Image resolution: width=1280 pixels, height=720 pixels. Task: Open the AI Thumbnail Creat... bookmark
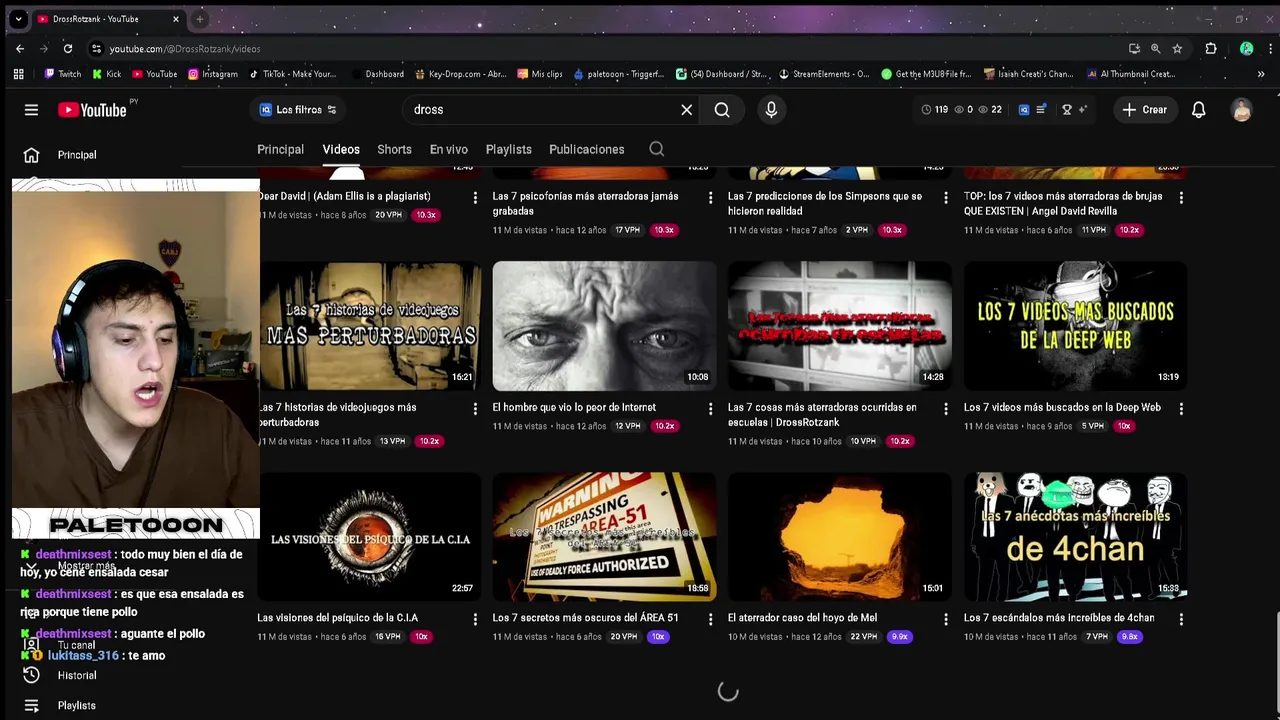click(1131, 74)
